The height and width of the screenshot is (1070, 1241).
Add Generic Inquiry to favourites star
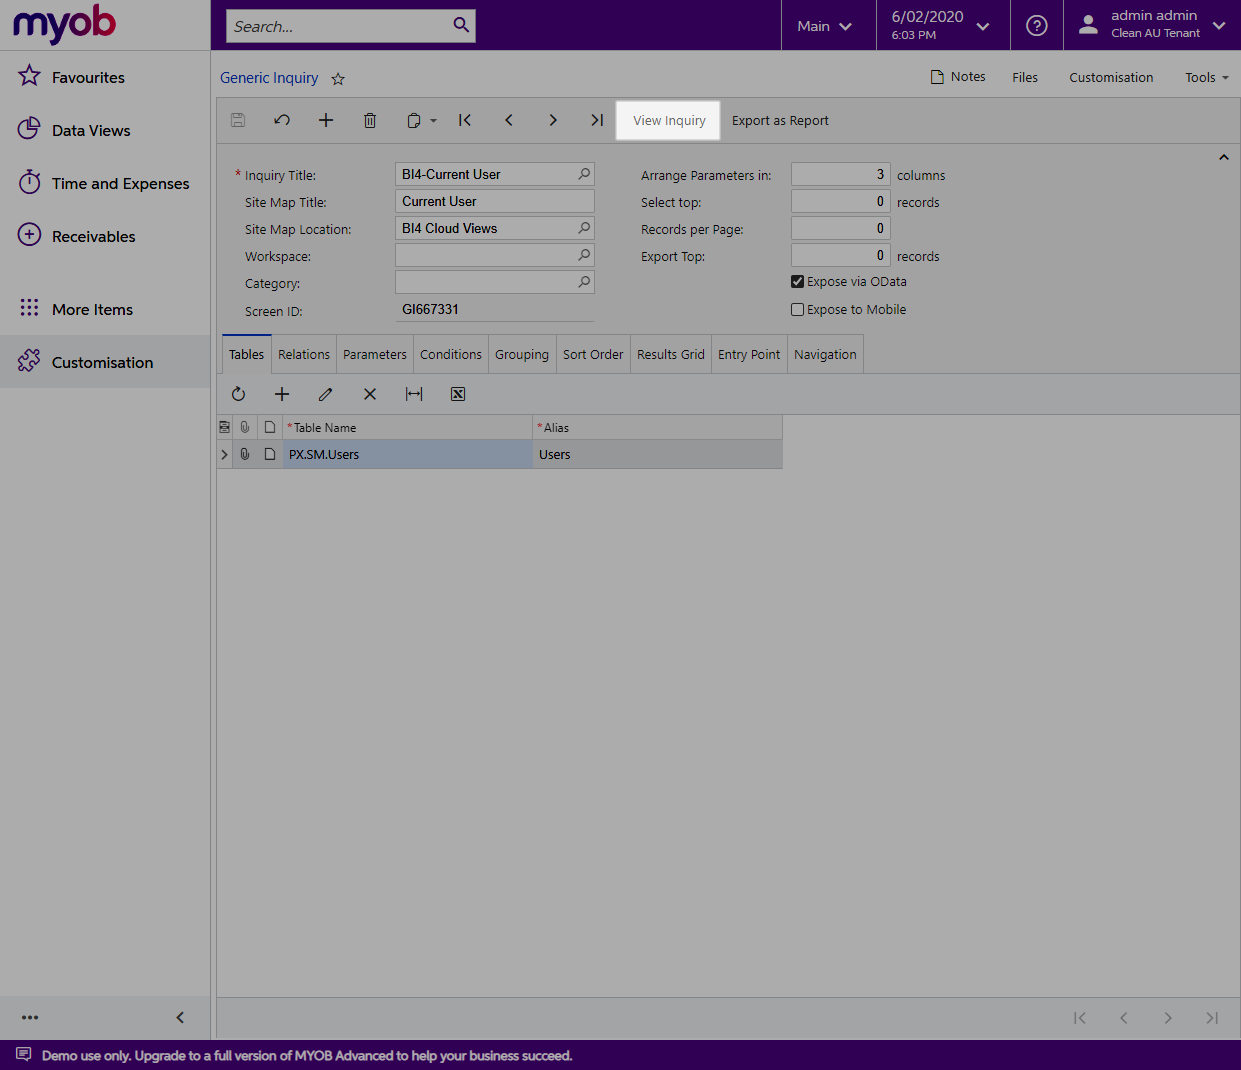point(338,79)
